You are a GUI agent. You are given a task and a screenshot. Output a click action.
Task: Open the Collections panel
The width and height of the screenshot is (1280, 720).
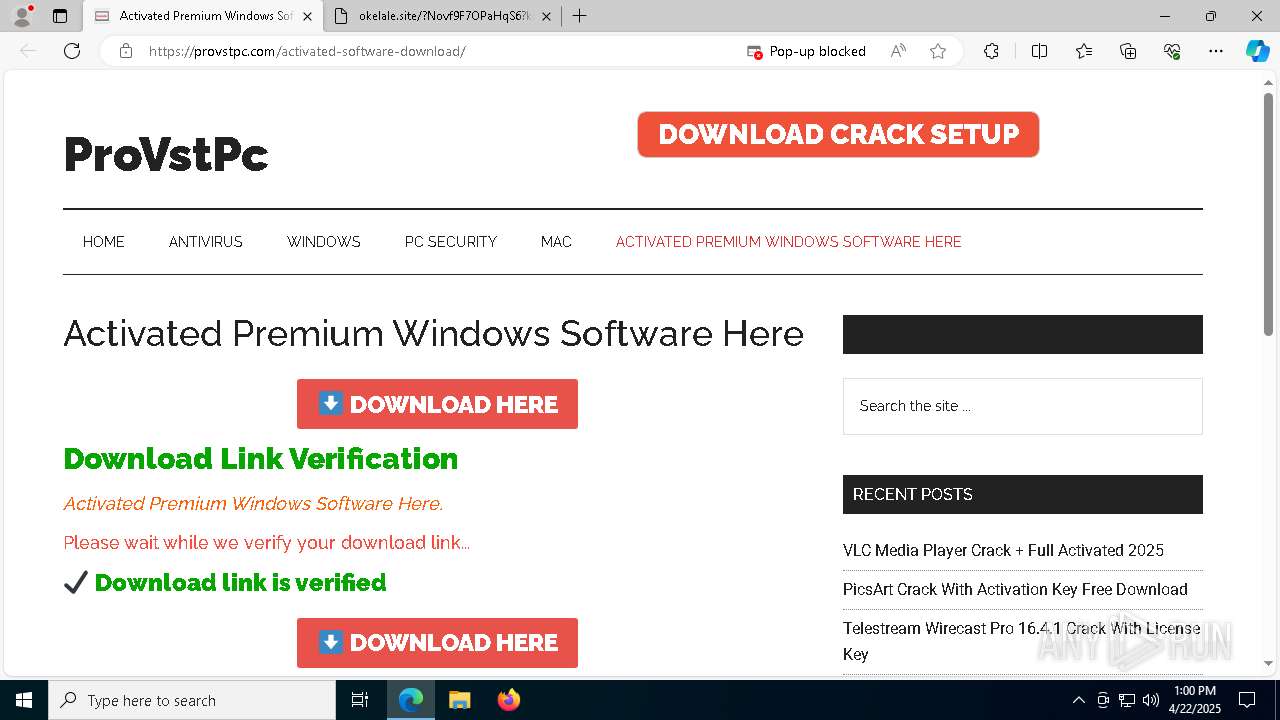click(x=1128, y=51)
